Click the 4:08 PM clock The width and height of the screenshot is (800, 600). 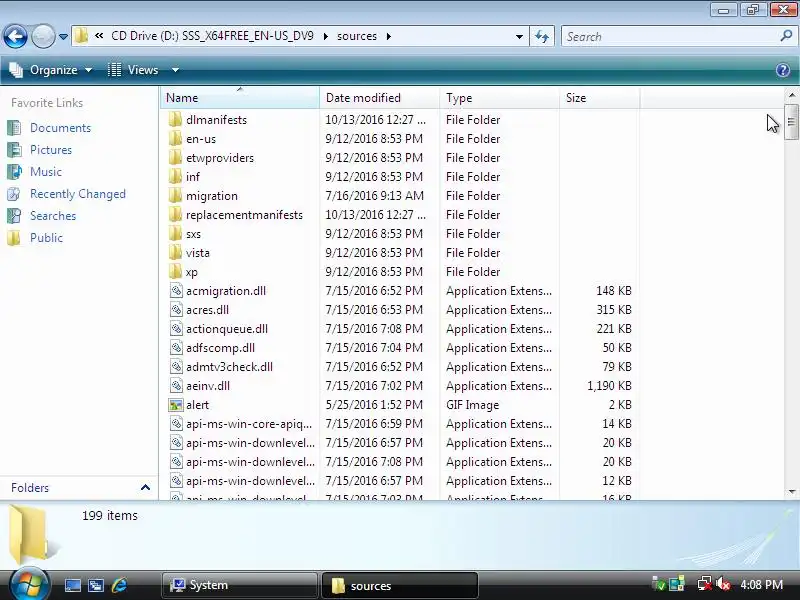tap(762, 585)
